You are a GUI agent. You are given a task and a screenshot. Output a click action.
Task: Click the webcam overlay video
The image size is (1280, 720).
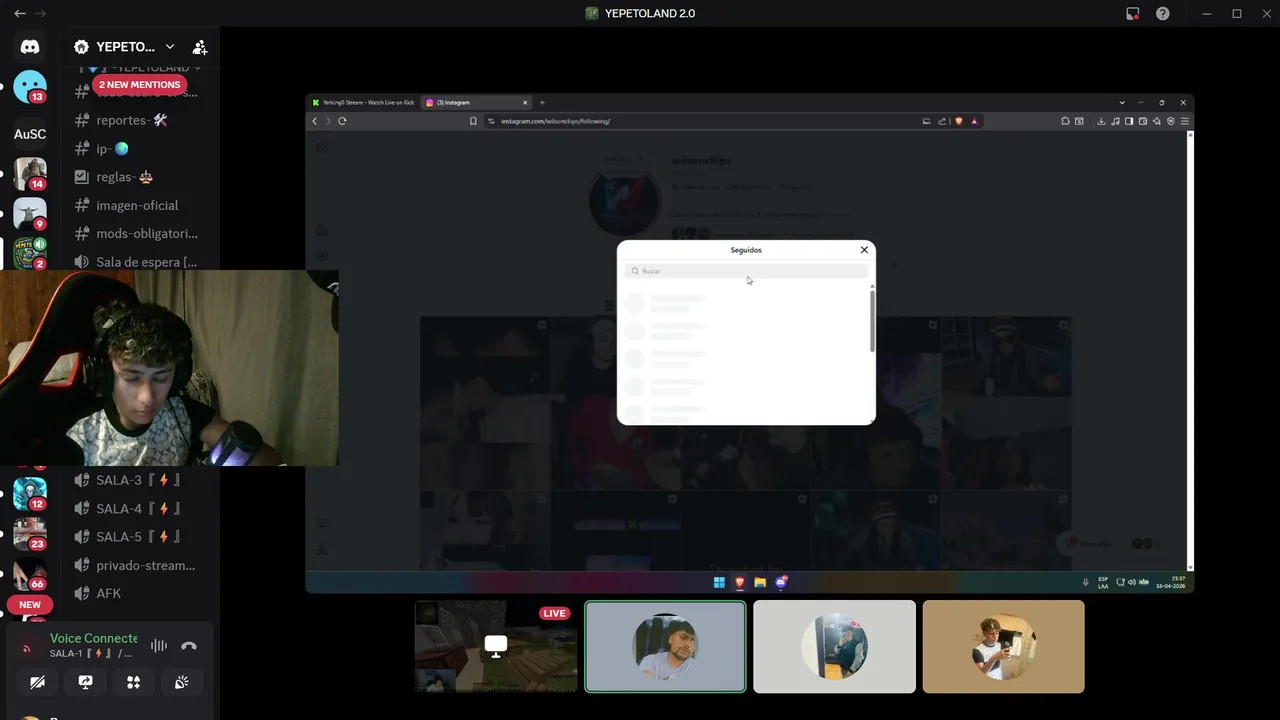pos(169,368)
